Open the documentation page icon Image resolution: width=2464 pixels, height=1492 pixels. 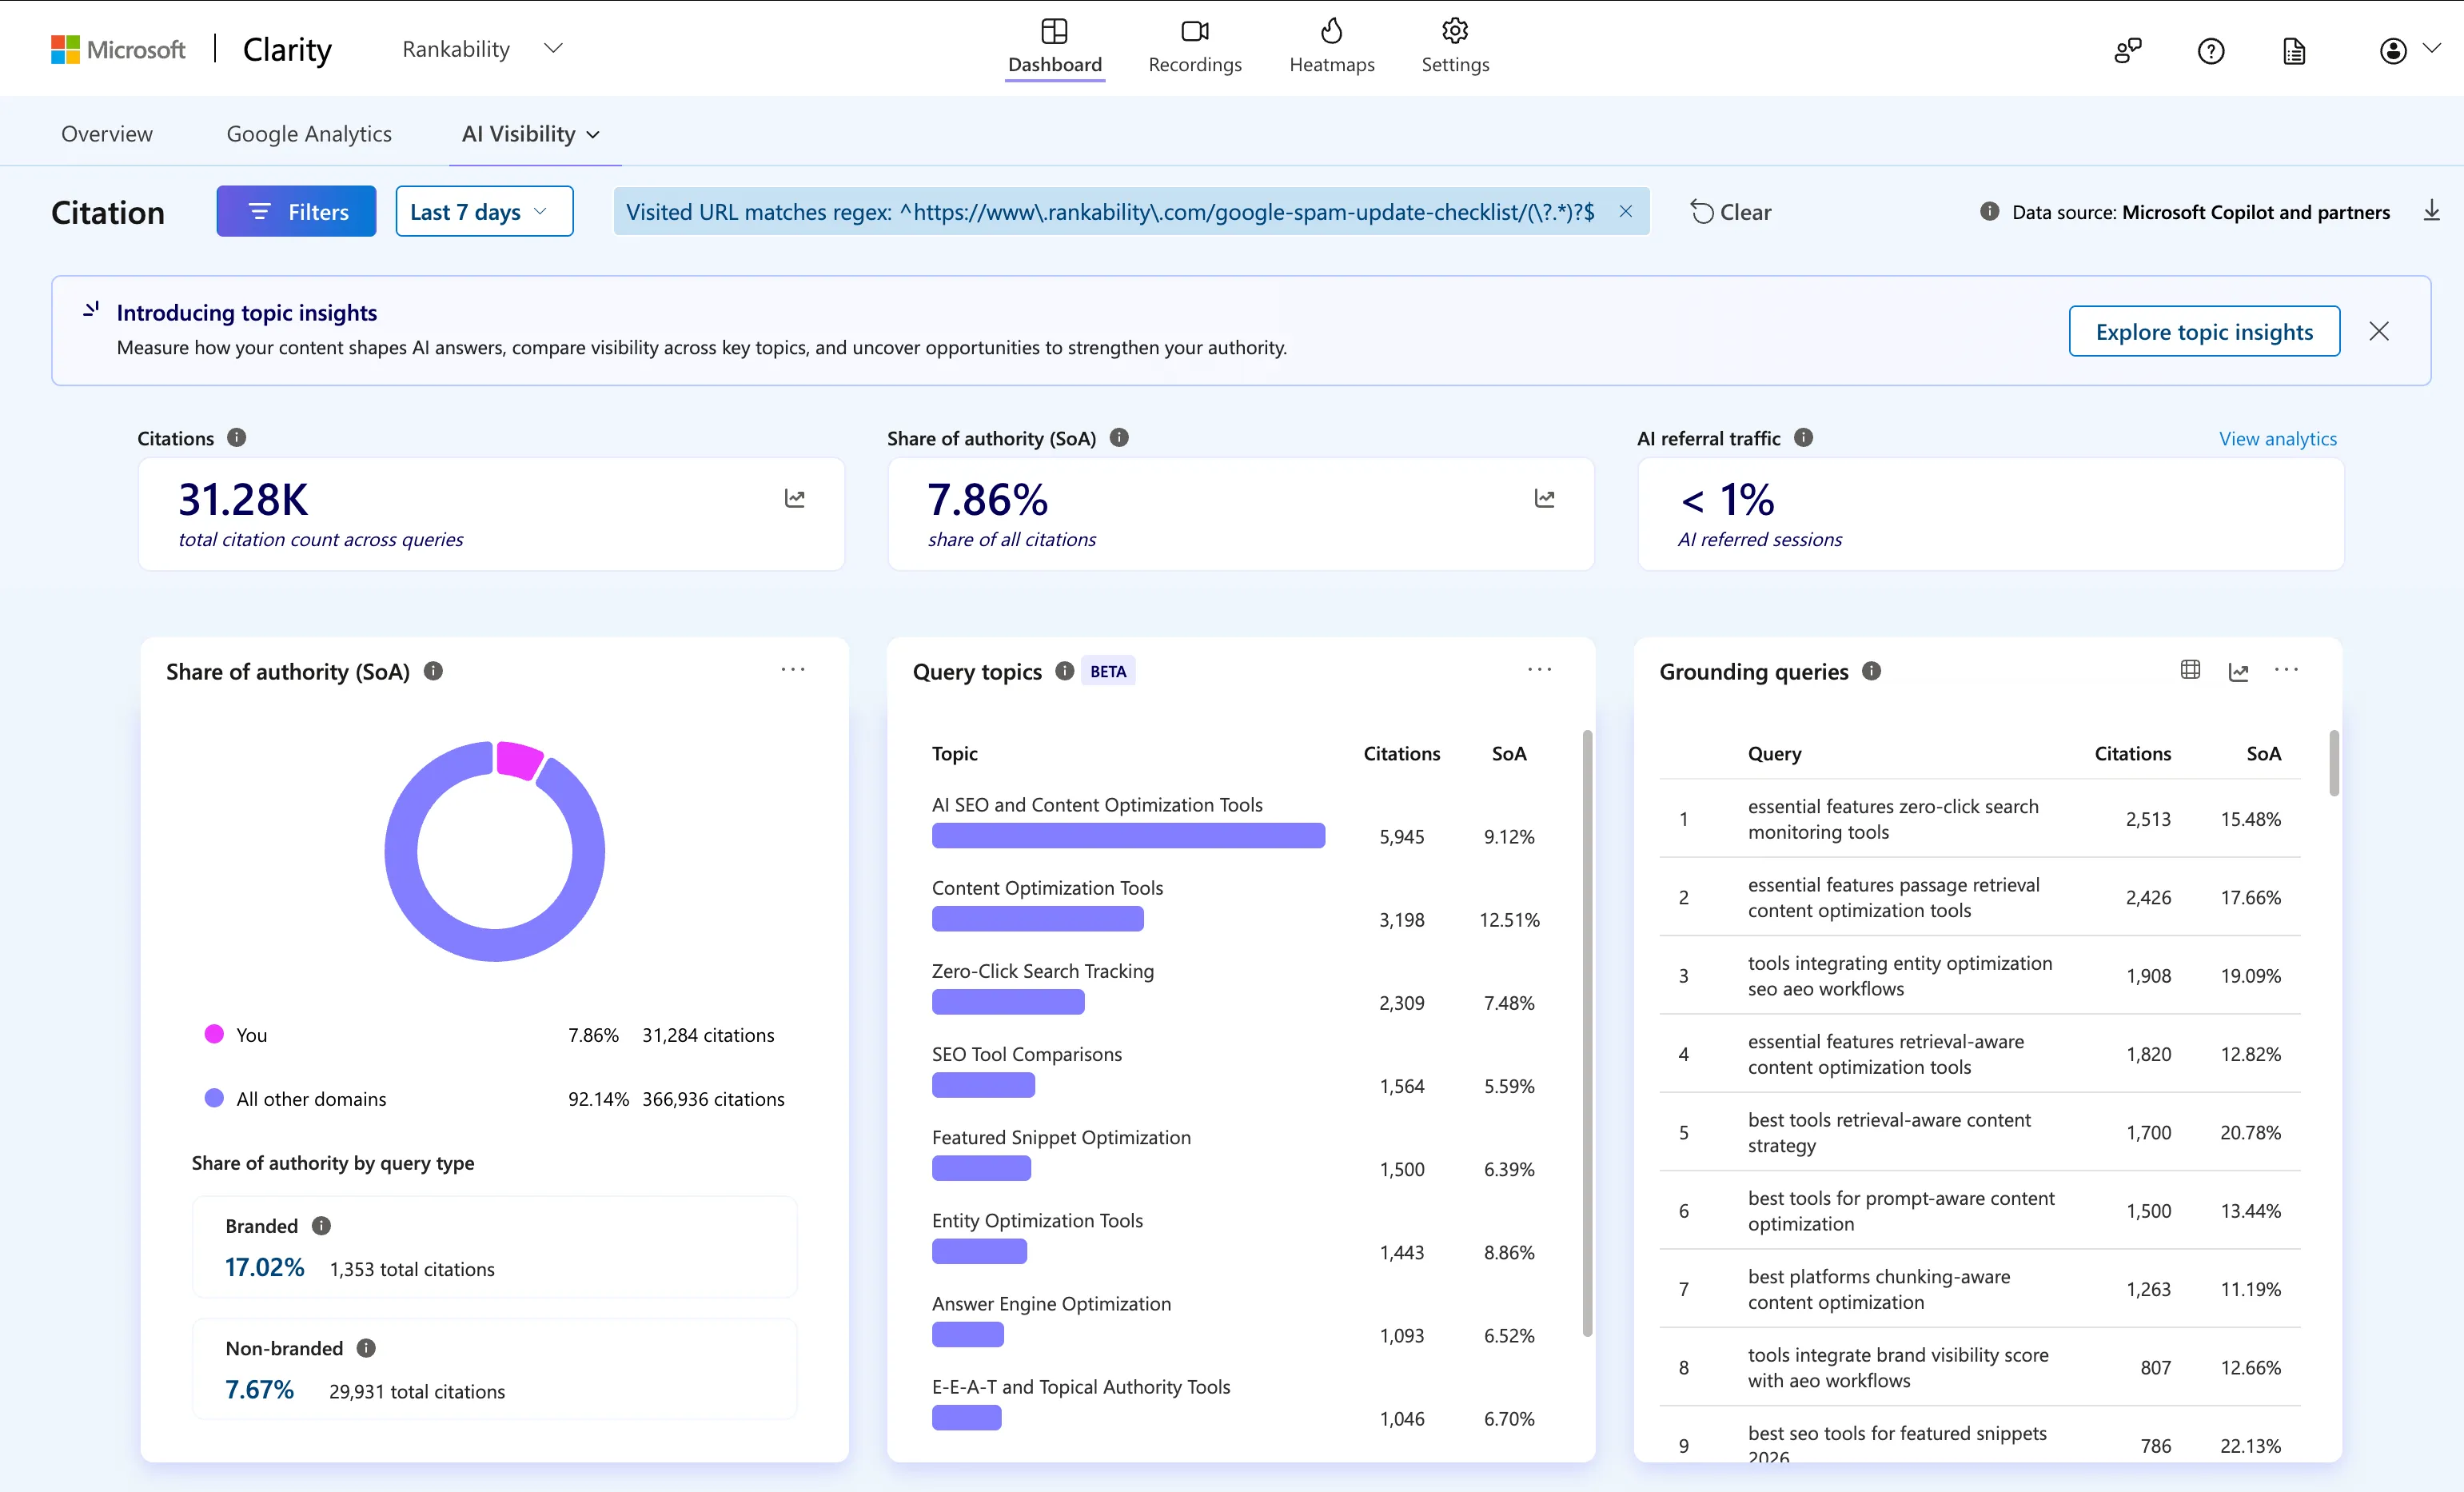click(2294, 50)
